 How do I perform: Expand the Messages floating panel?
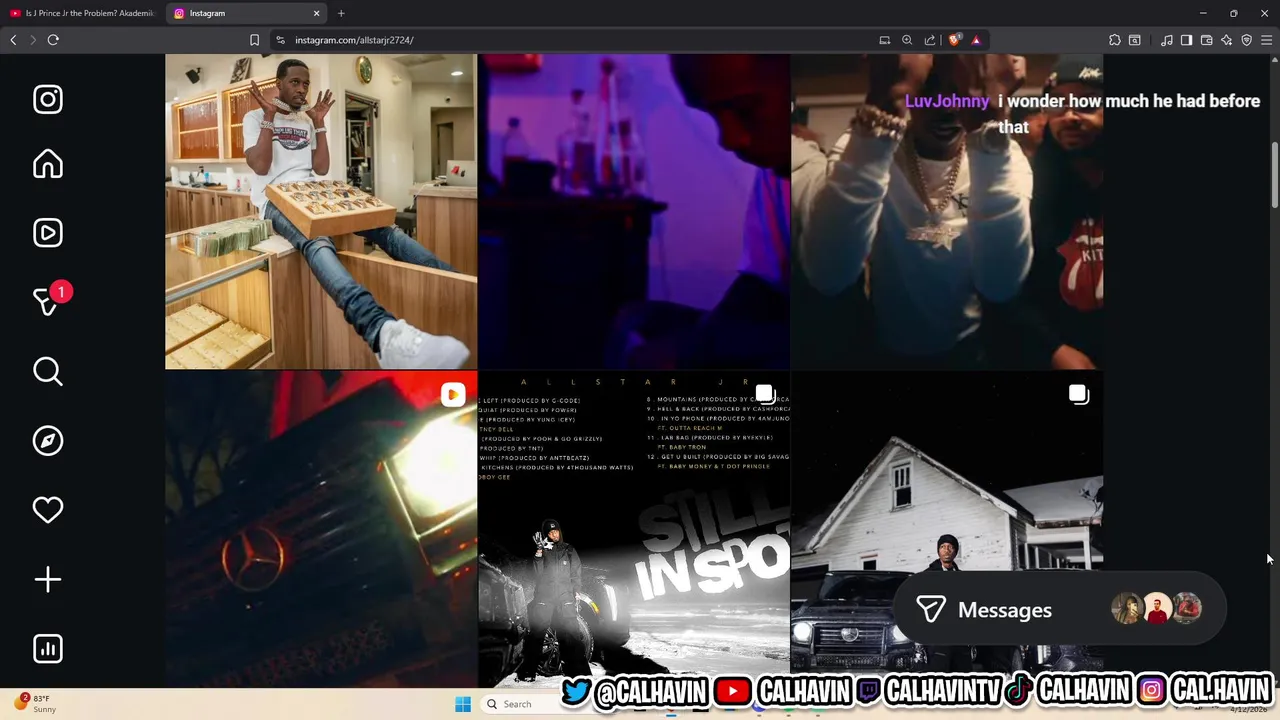(x=1060, y=610)
